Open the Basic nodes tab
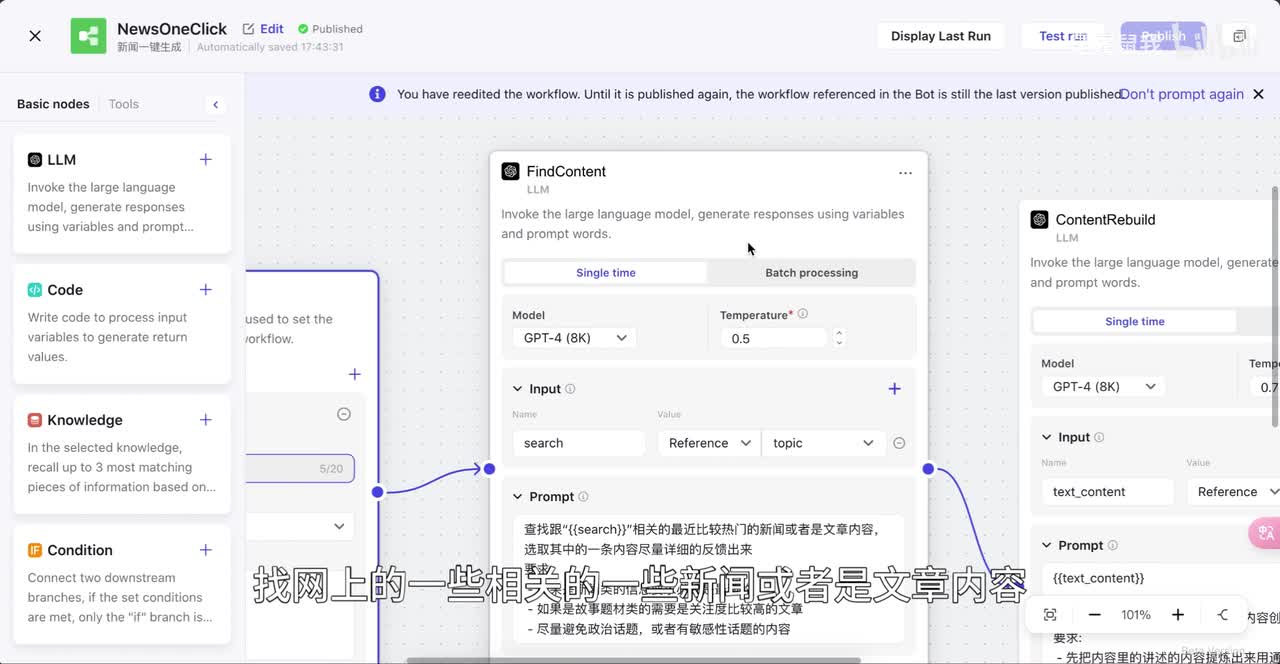This screenshot has height=664, width=1280. [53, 104]
